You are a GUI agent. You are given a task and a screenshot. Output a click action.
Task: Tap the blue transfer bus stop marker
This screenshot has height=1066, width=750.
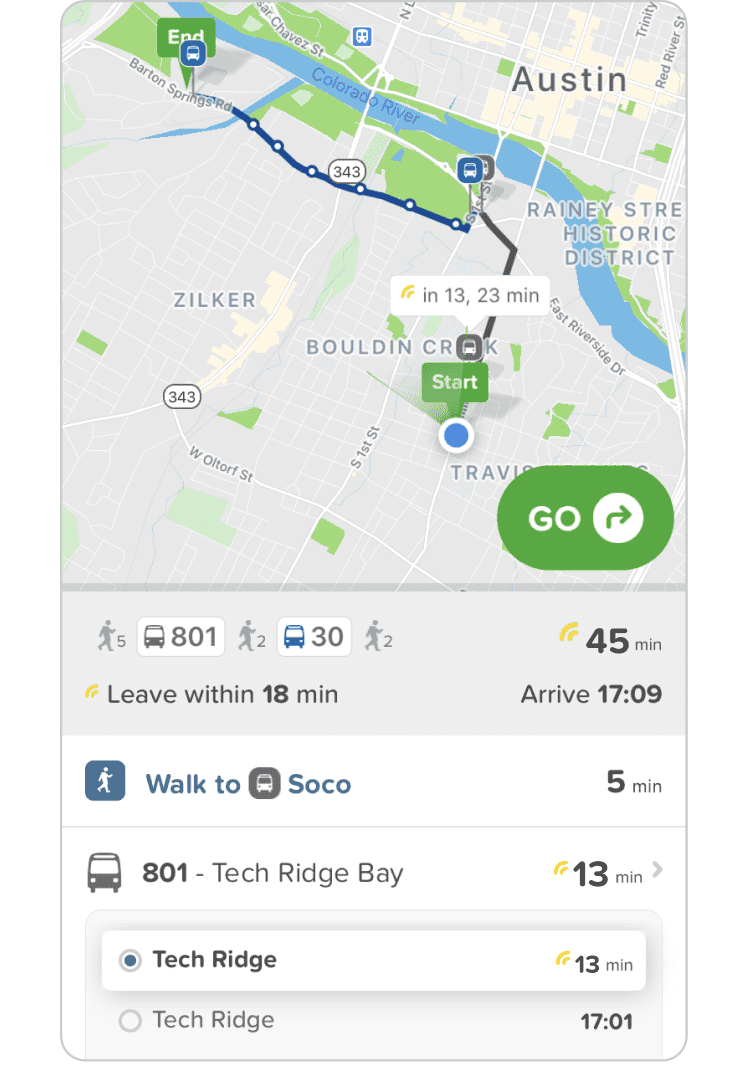click(x=470, y=170)
